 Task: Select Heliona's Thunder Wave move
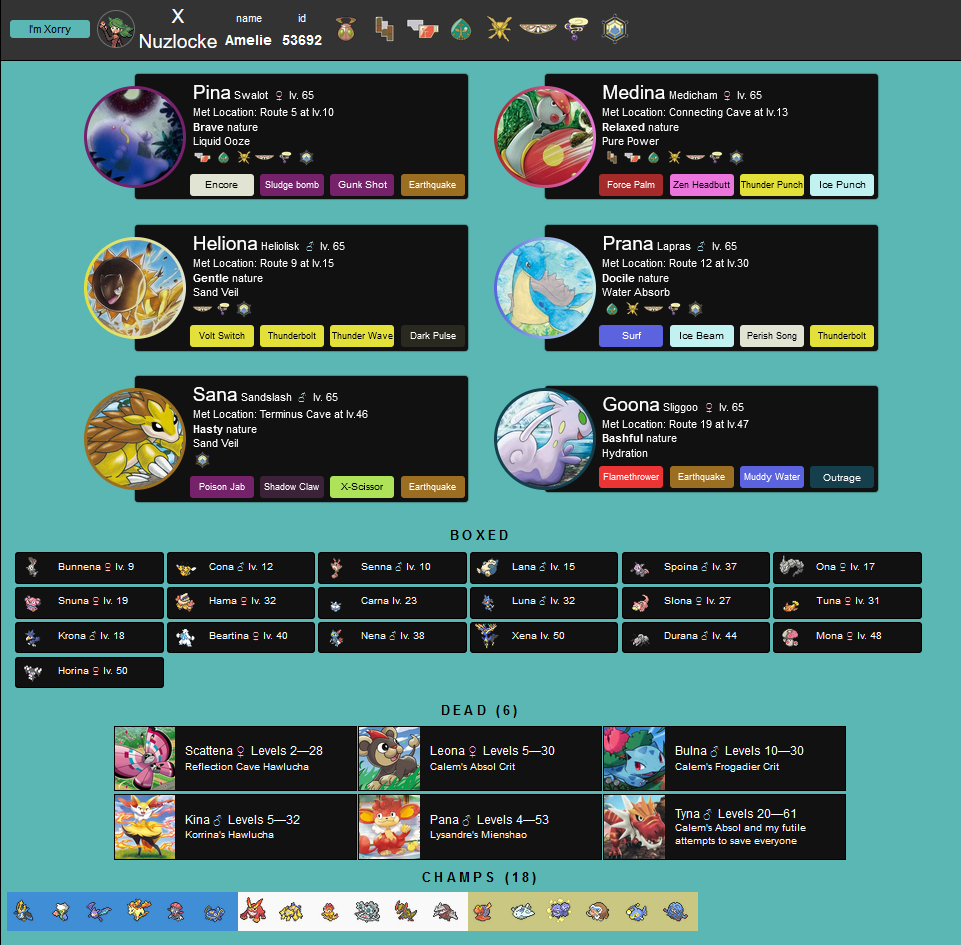click(x=362, y=336)
